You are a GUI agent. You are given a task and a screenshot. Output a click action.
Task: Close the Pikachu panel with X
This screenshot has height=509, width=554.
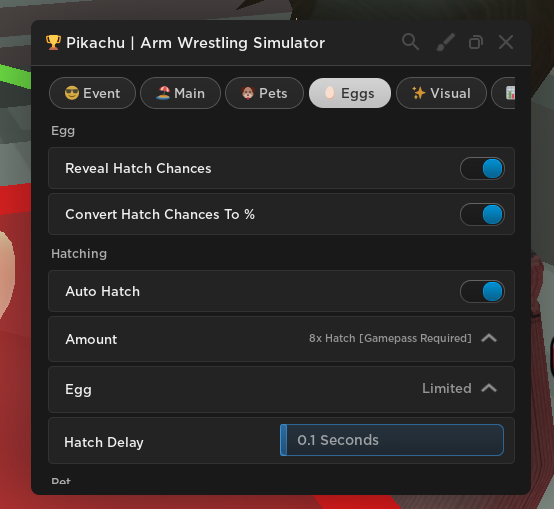coord(506,42)
